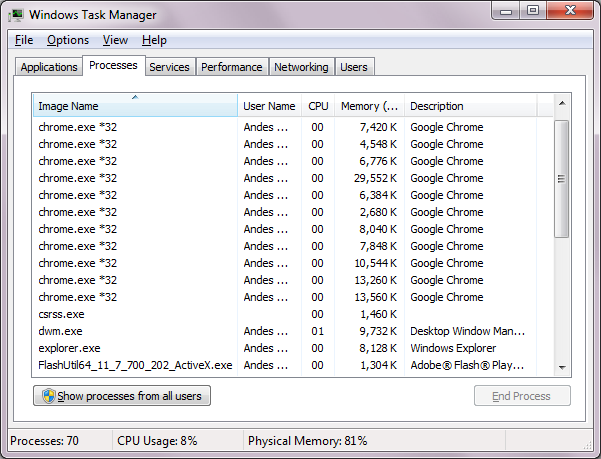
Task: Click the shield icon on Show processes button
Action: coord(46,396)
